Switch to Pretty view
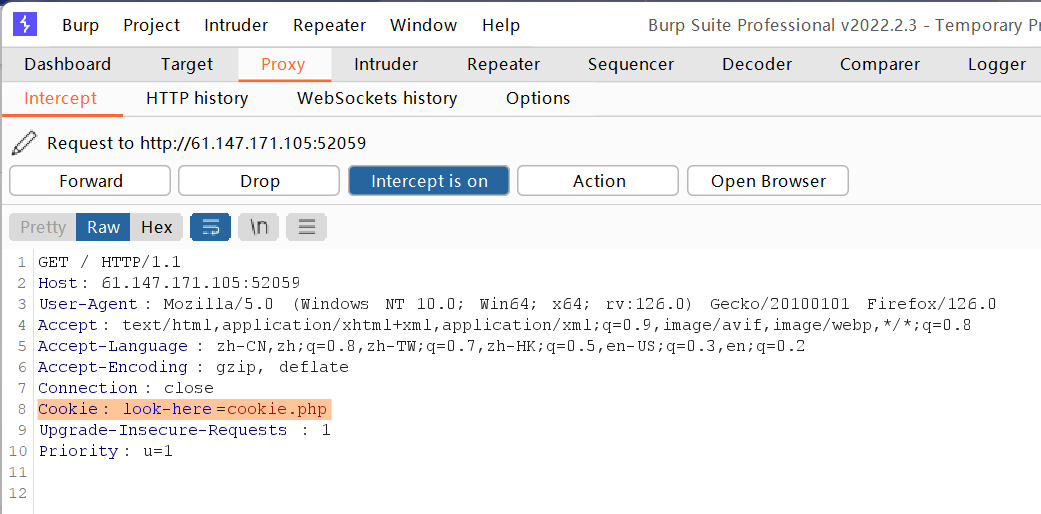Viewport: 1041px width, 514px height. click(43, 227)
